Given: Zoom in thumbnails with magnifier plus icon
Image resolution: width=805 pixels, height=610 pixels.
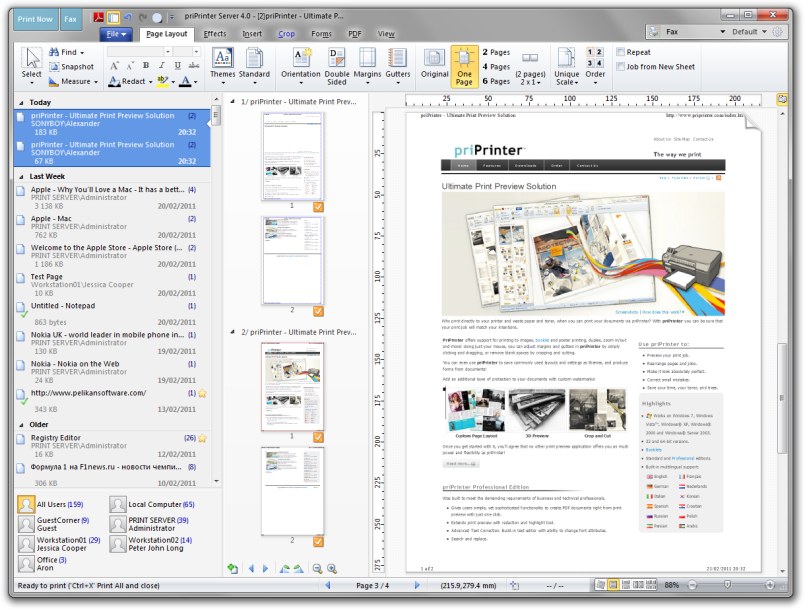Looking at the screenshot, I should pyautogui.click(x=332, y=568).
